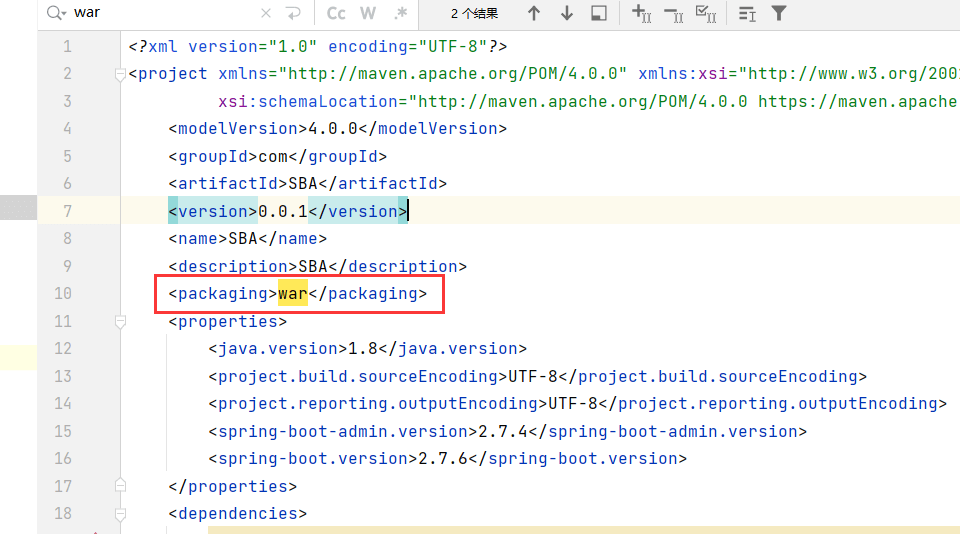Click the highlighted 'war' match on line 10
The height and width of the screenshot is (534, 960).
(292, 293)
